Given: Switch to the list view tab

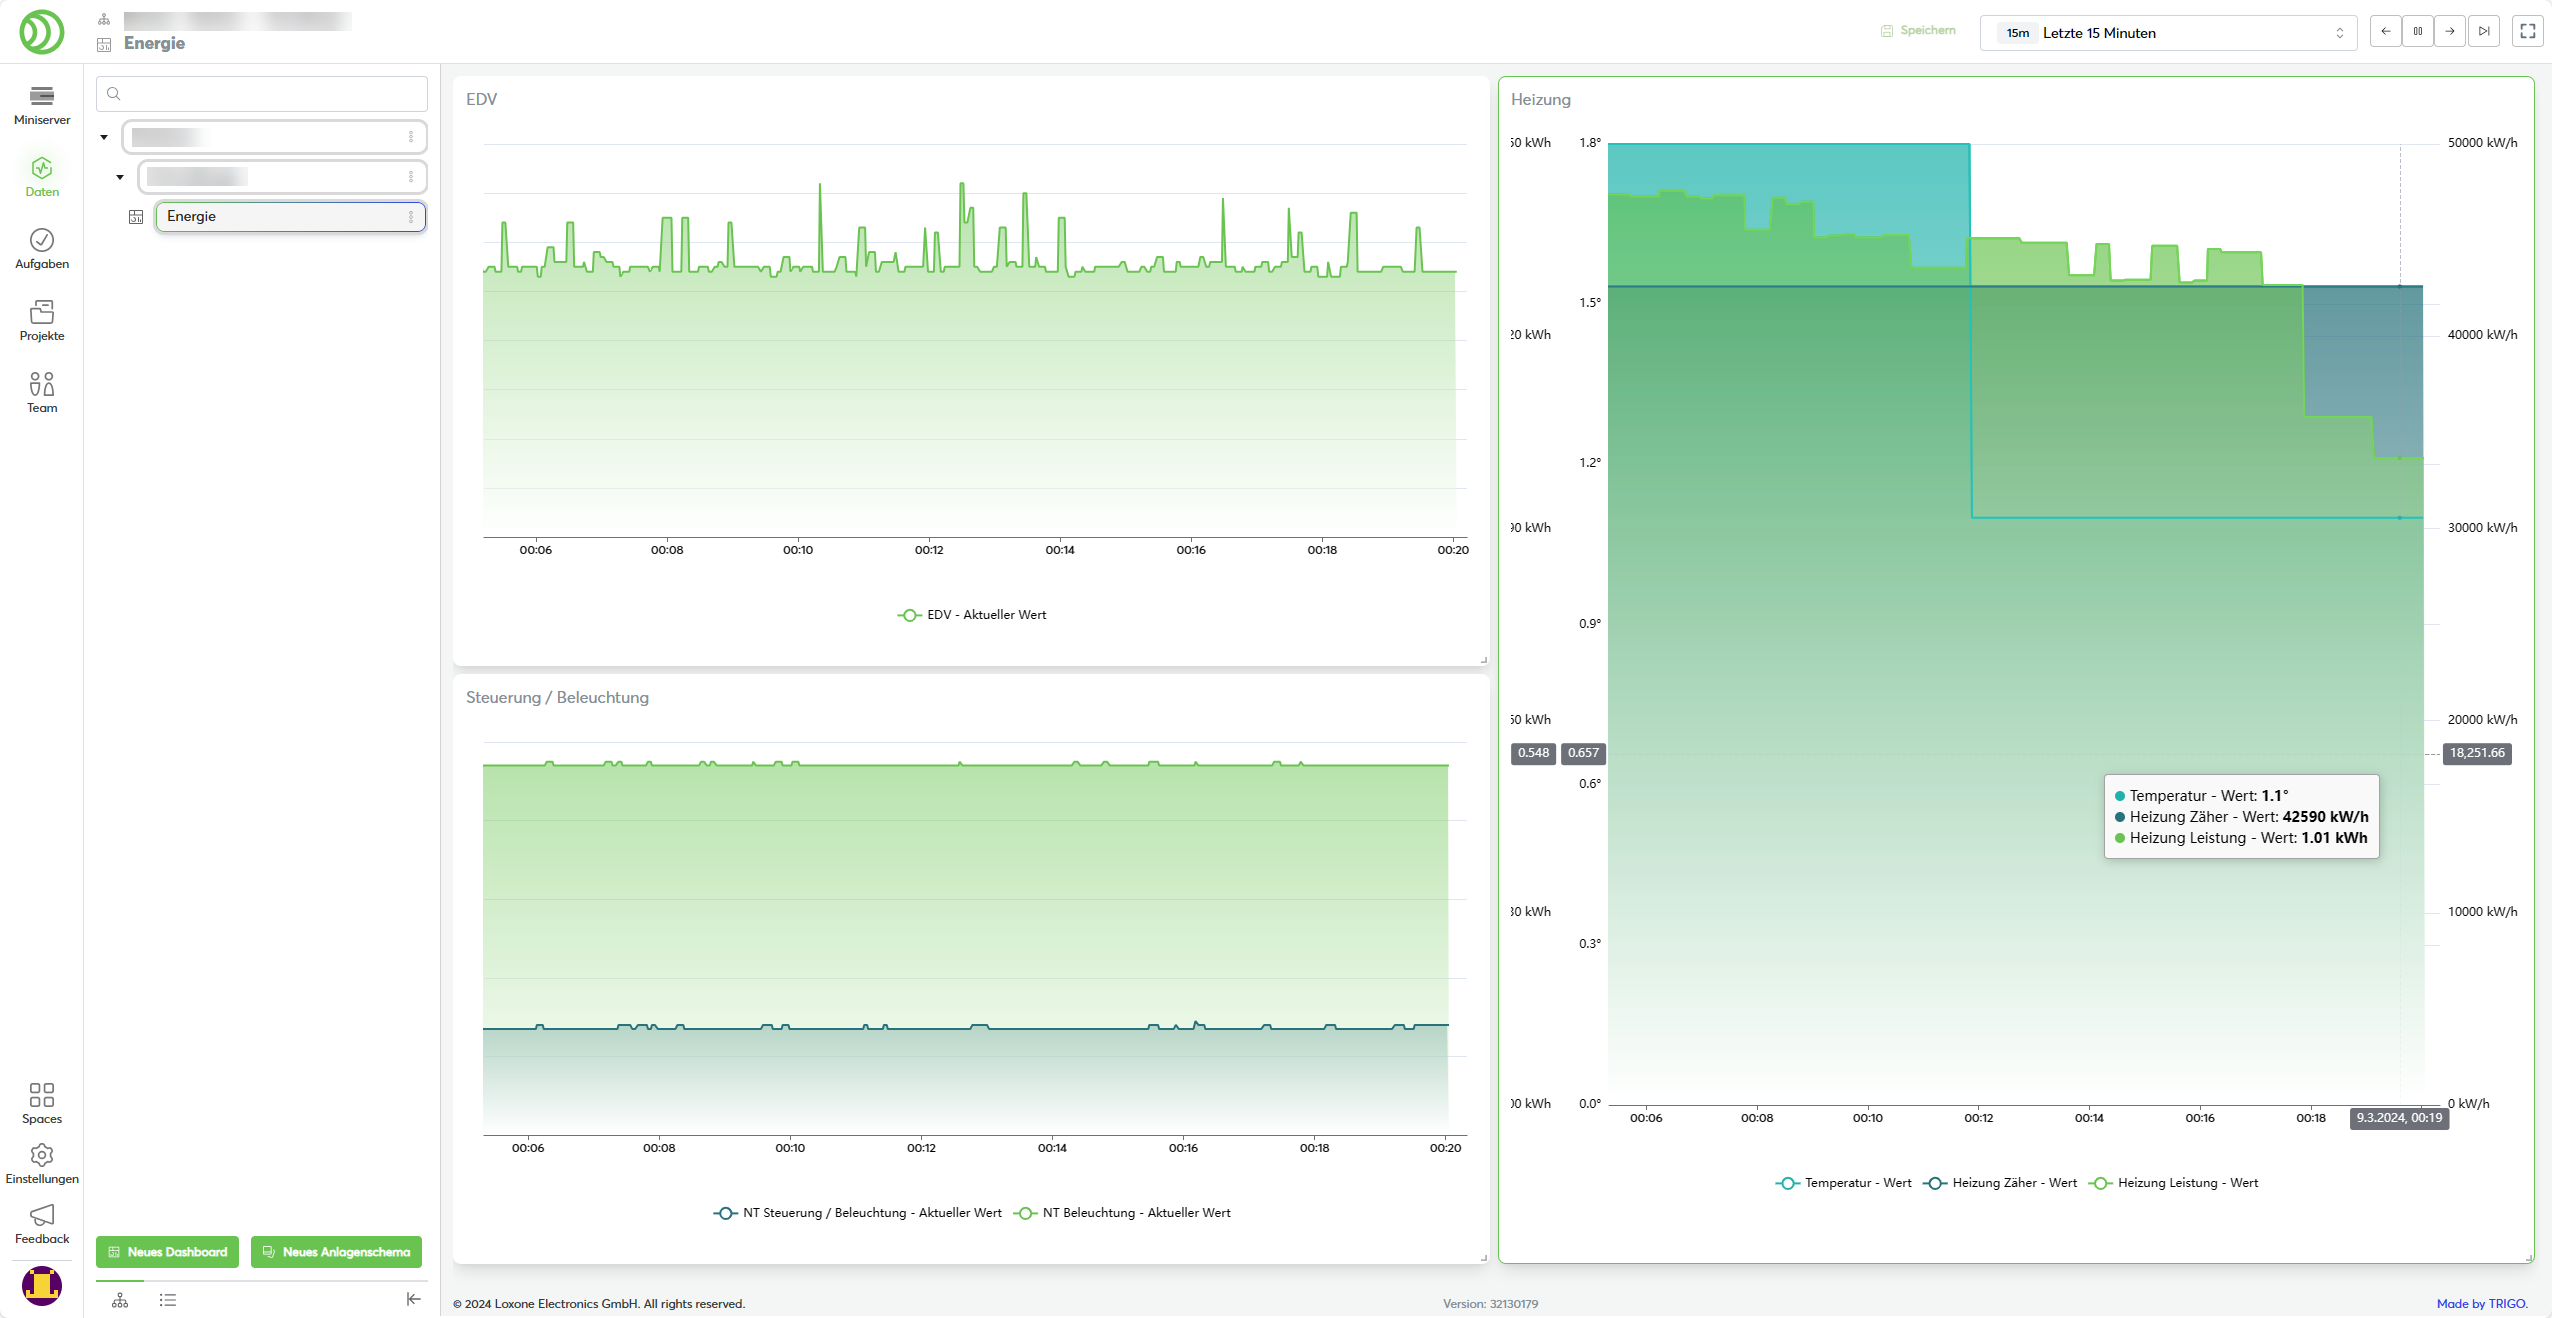Looking at the screenshot, I should [x=168, y=1300].
